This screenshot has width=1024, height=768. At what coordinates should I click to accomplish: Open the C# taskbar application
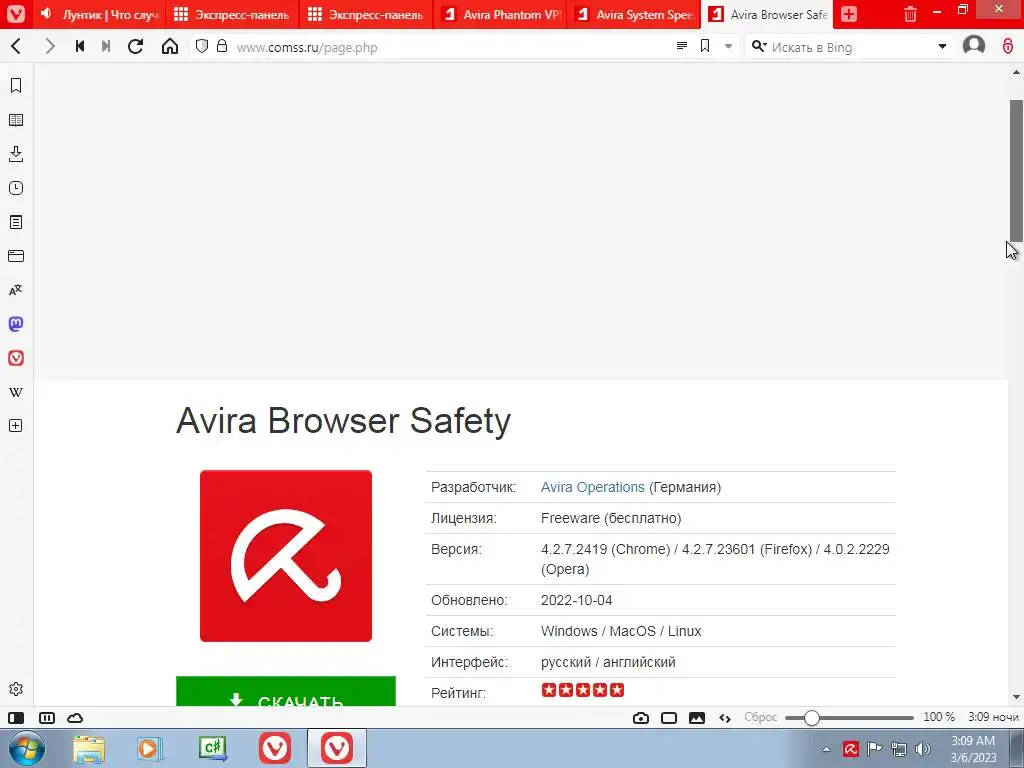[212, 748]
